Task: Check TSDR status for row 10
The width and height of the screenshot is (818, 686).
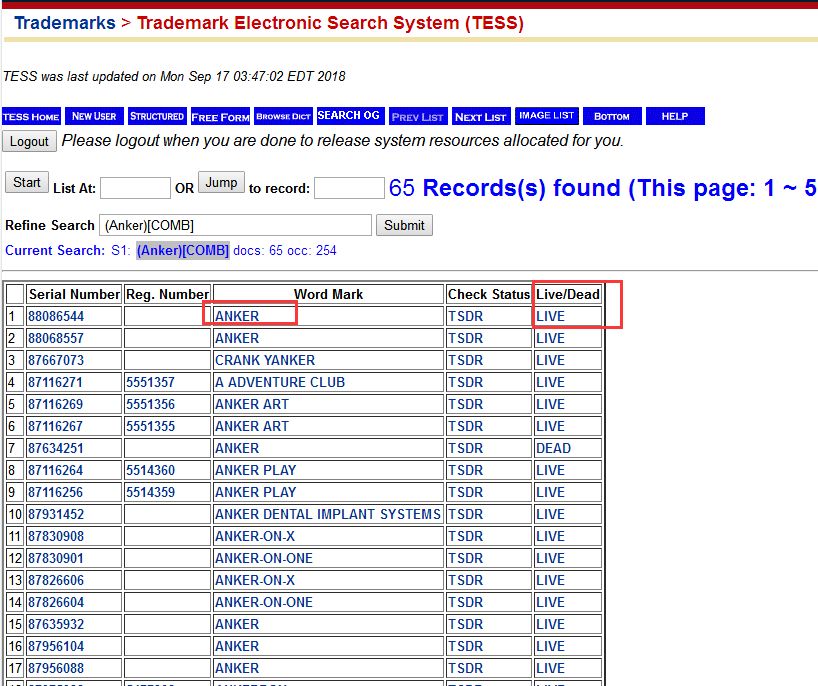Action: tap(466, 514)
